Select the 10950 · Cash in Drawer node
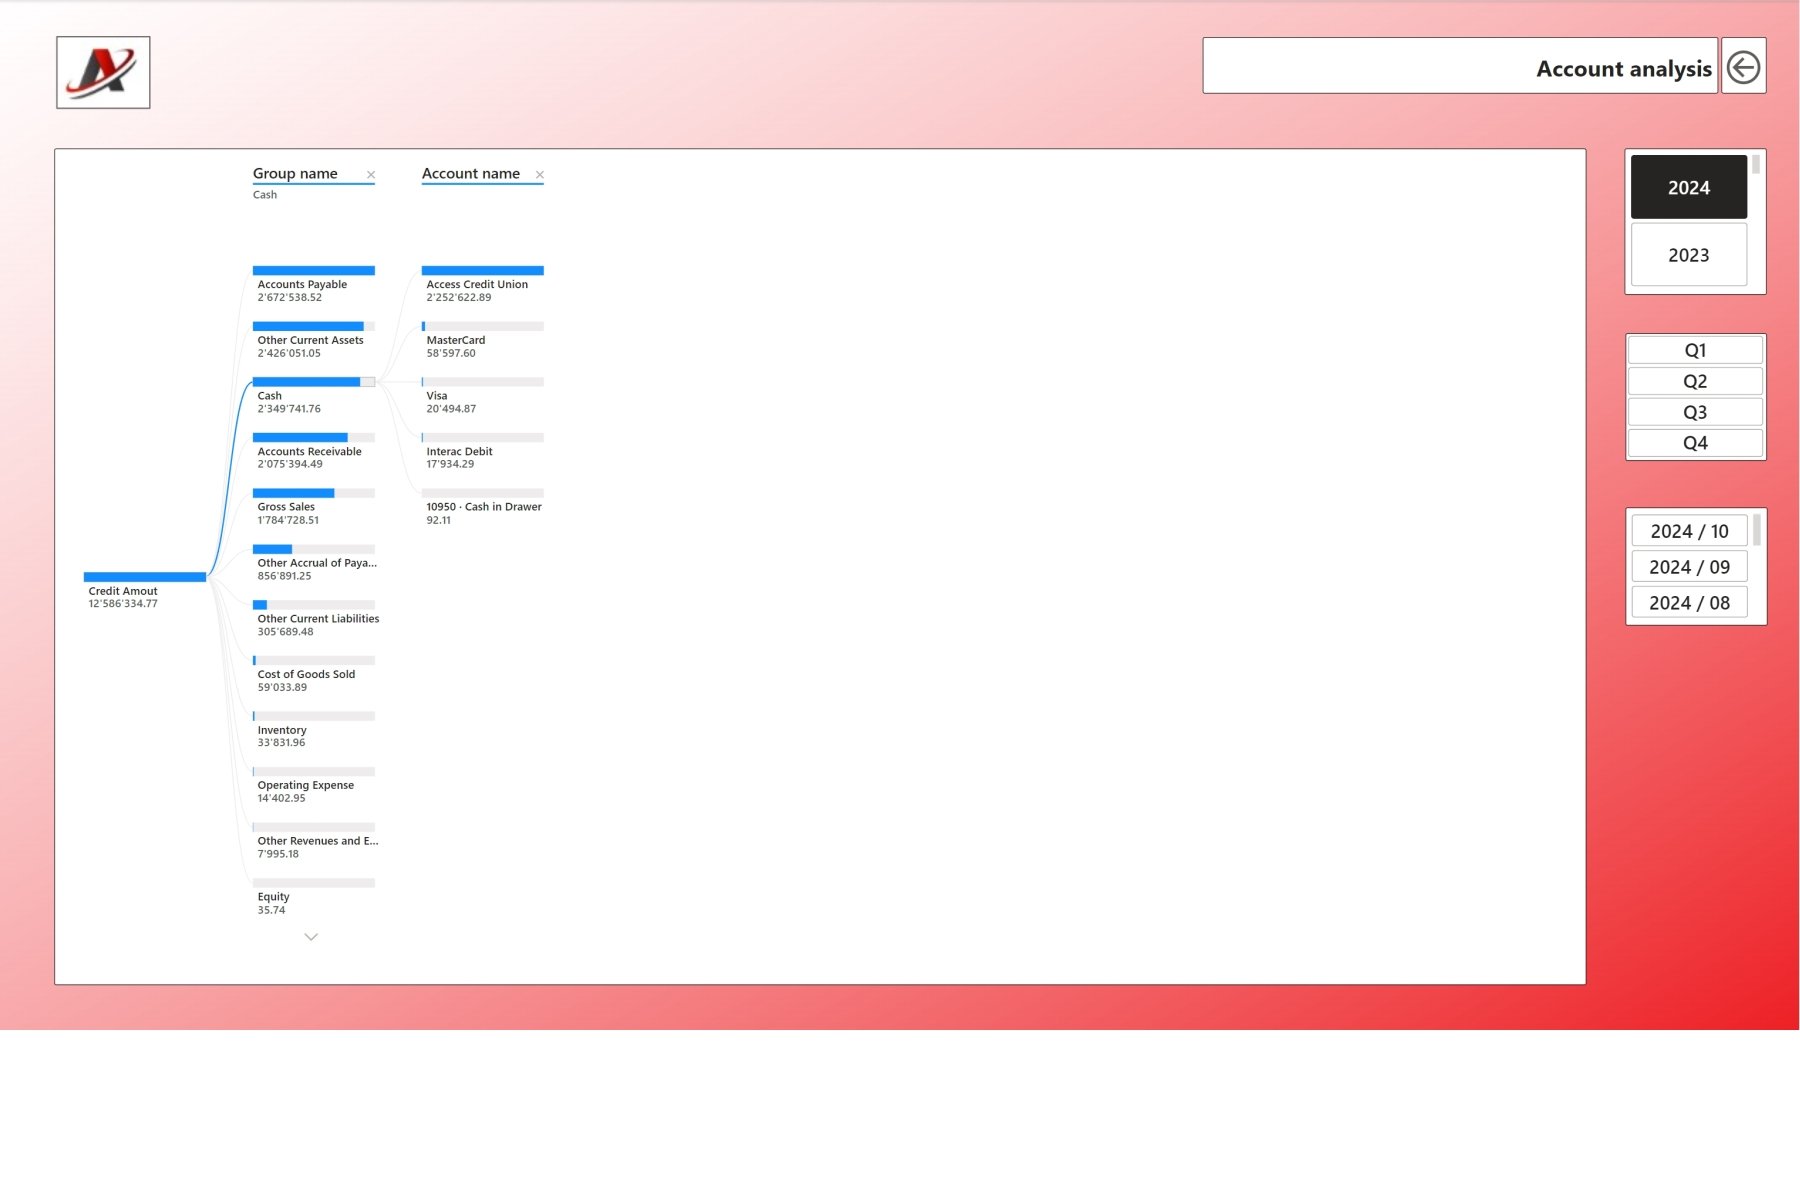The image size is (1800, 1200). coord(483,507)
